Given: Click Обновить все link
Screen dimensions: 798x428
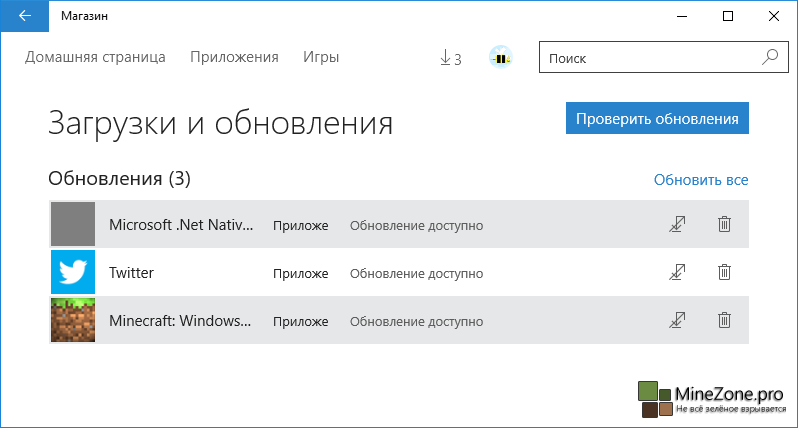Looking at the screenshot, I should 700,180.
